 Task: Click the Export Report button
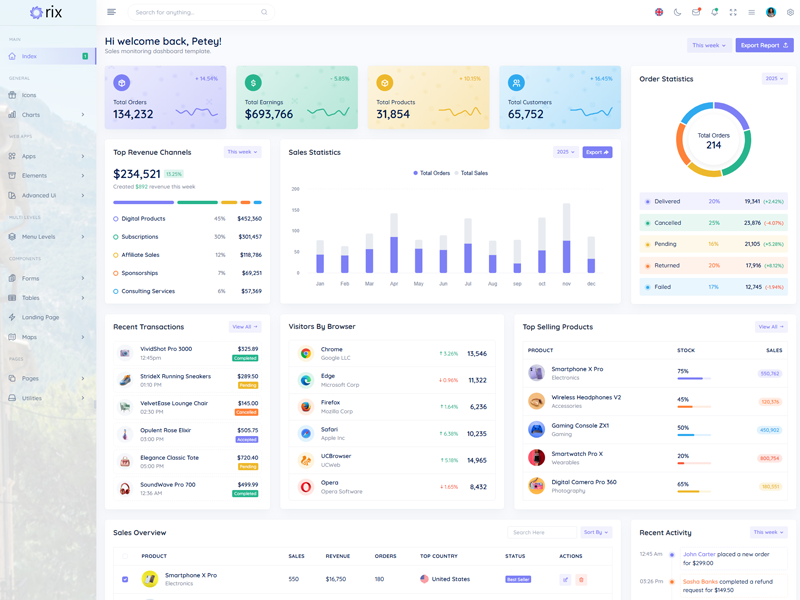coord(764,45)
